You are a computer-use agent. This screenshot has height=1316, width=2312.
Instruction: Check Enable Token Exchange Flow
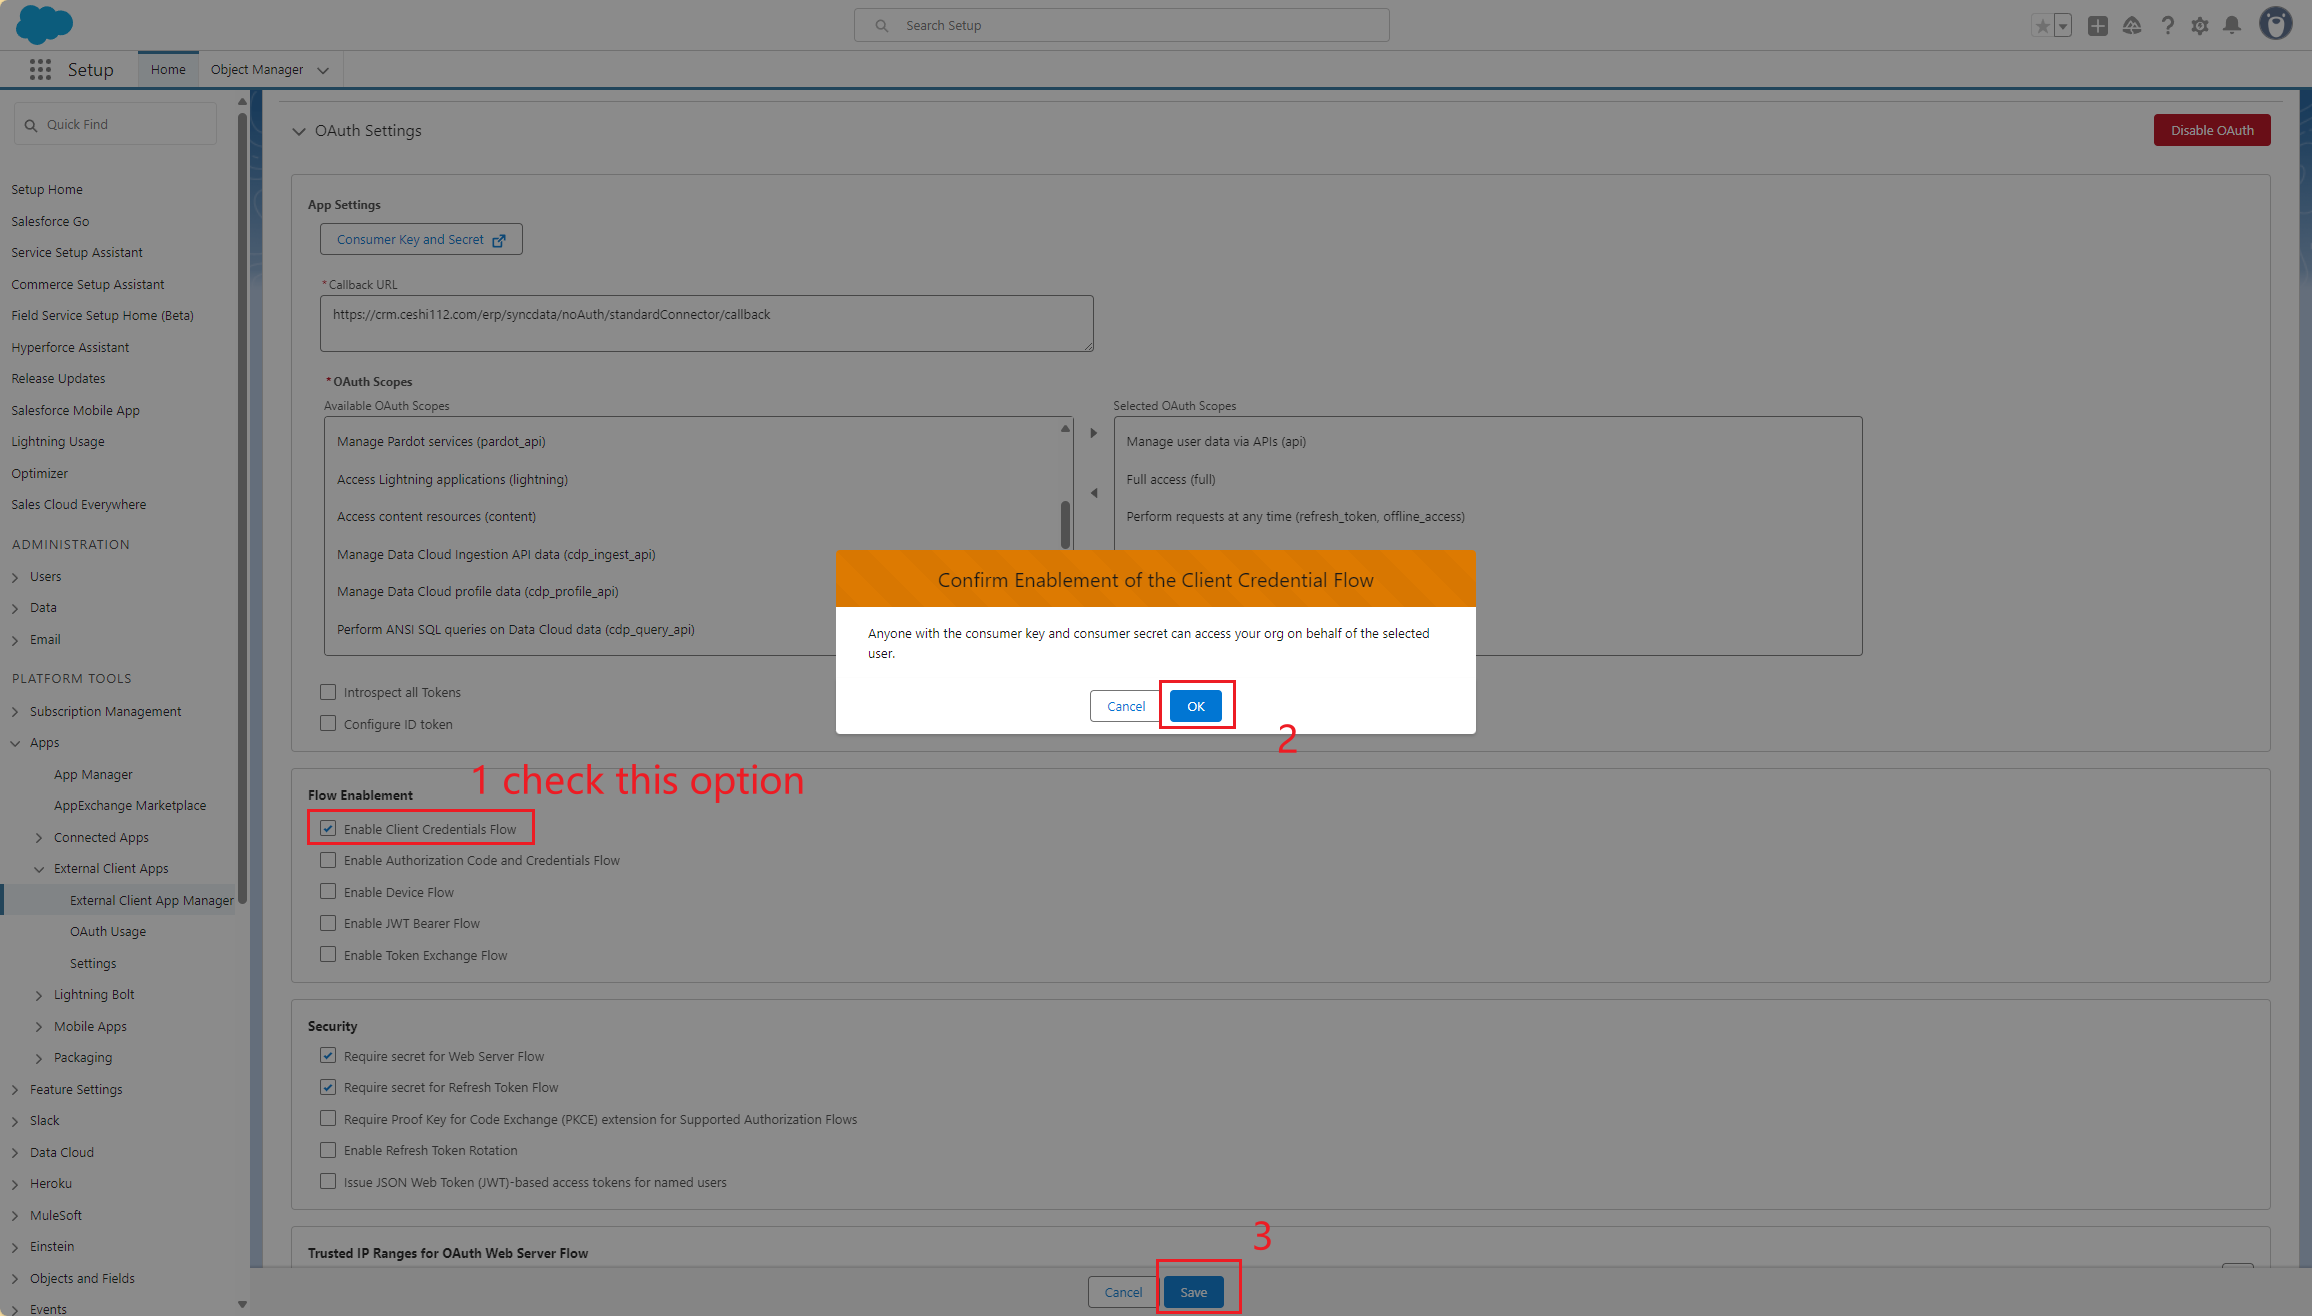[328, 954]
